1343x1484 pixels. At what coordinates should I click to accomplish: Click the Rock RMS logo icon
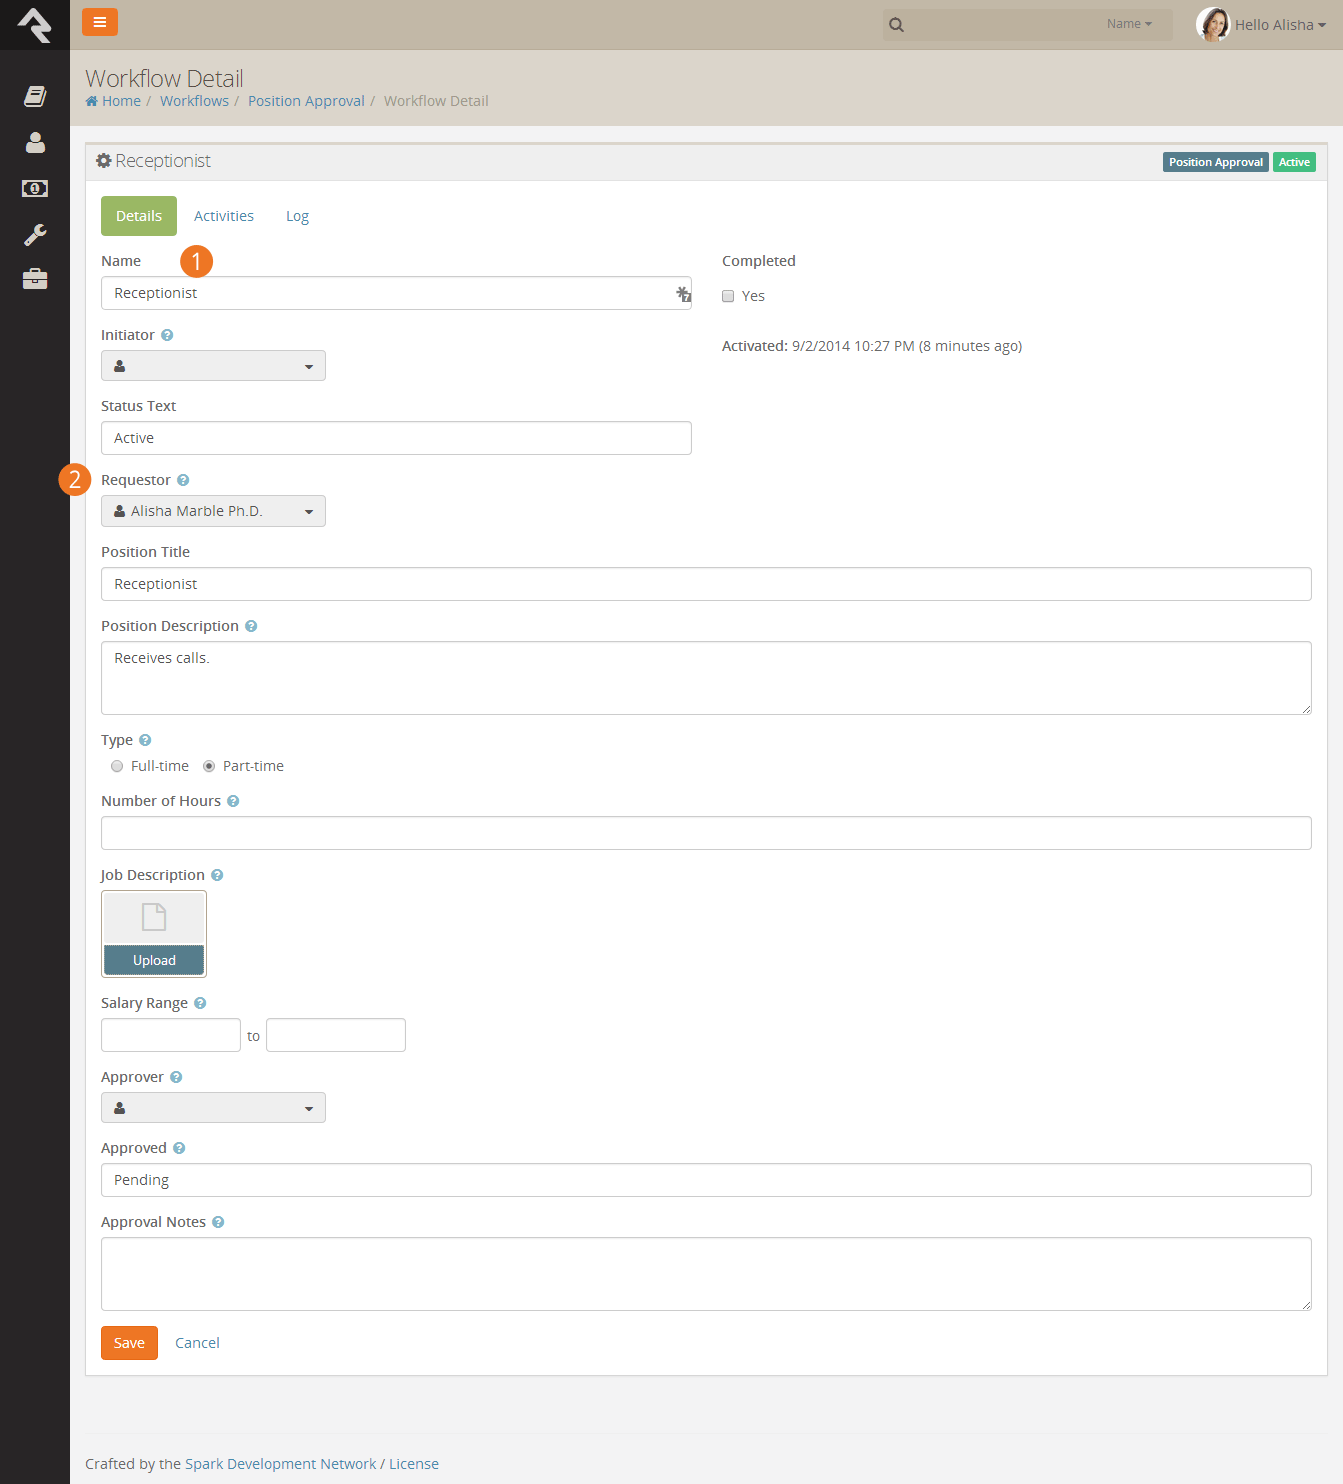[x=35, y=25]
